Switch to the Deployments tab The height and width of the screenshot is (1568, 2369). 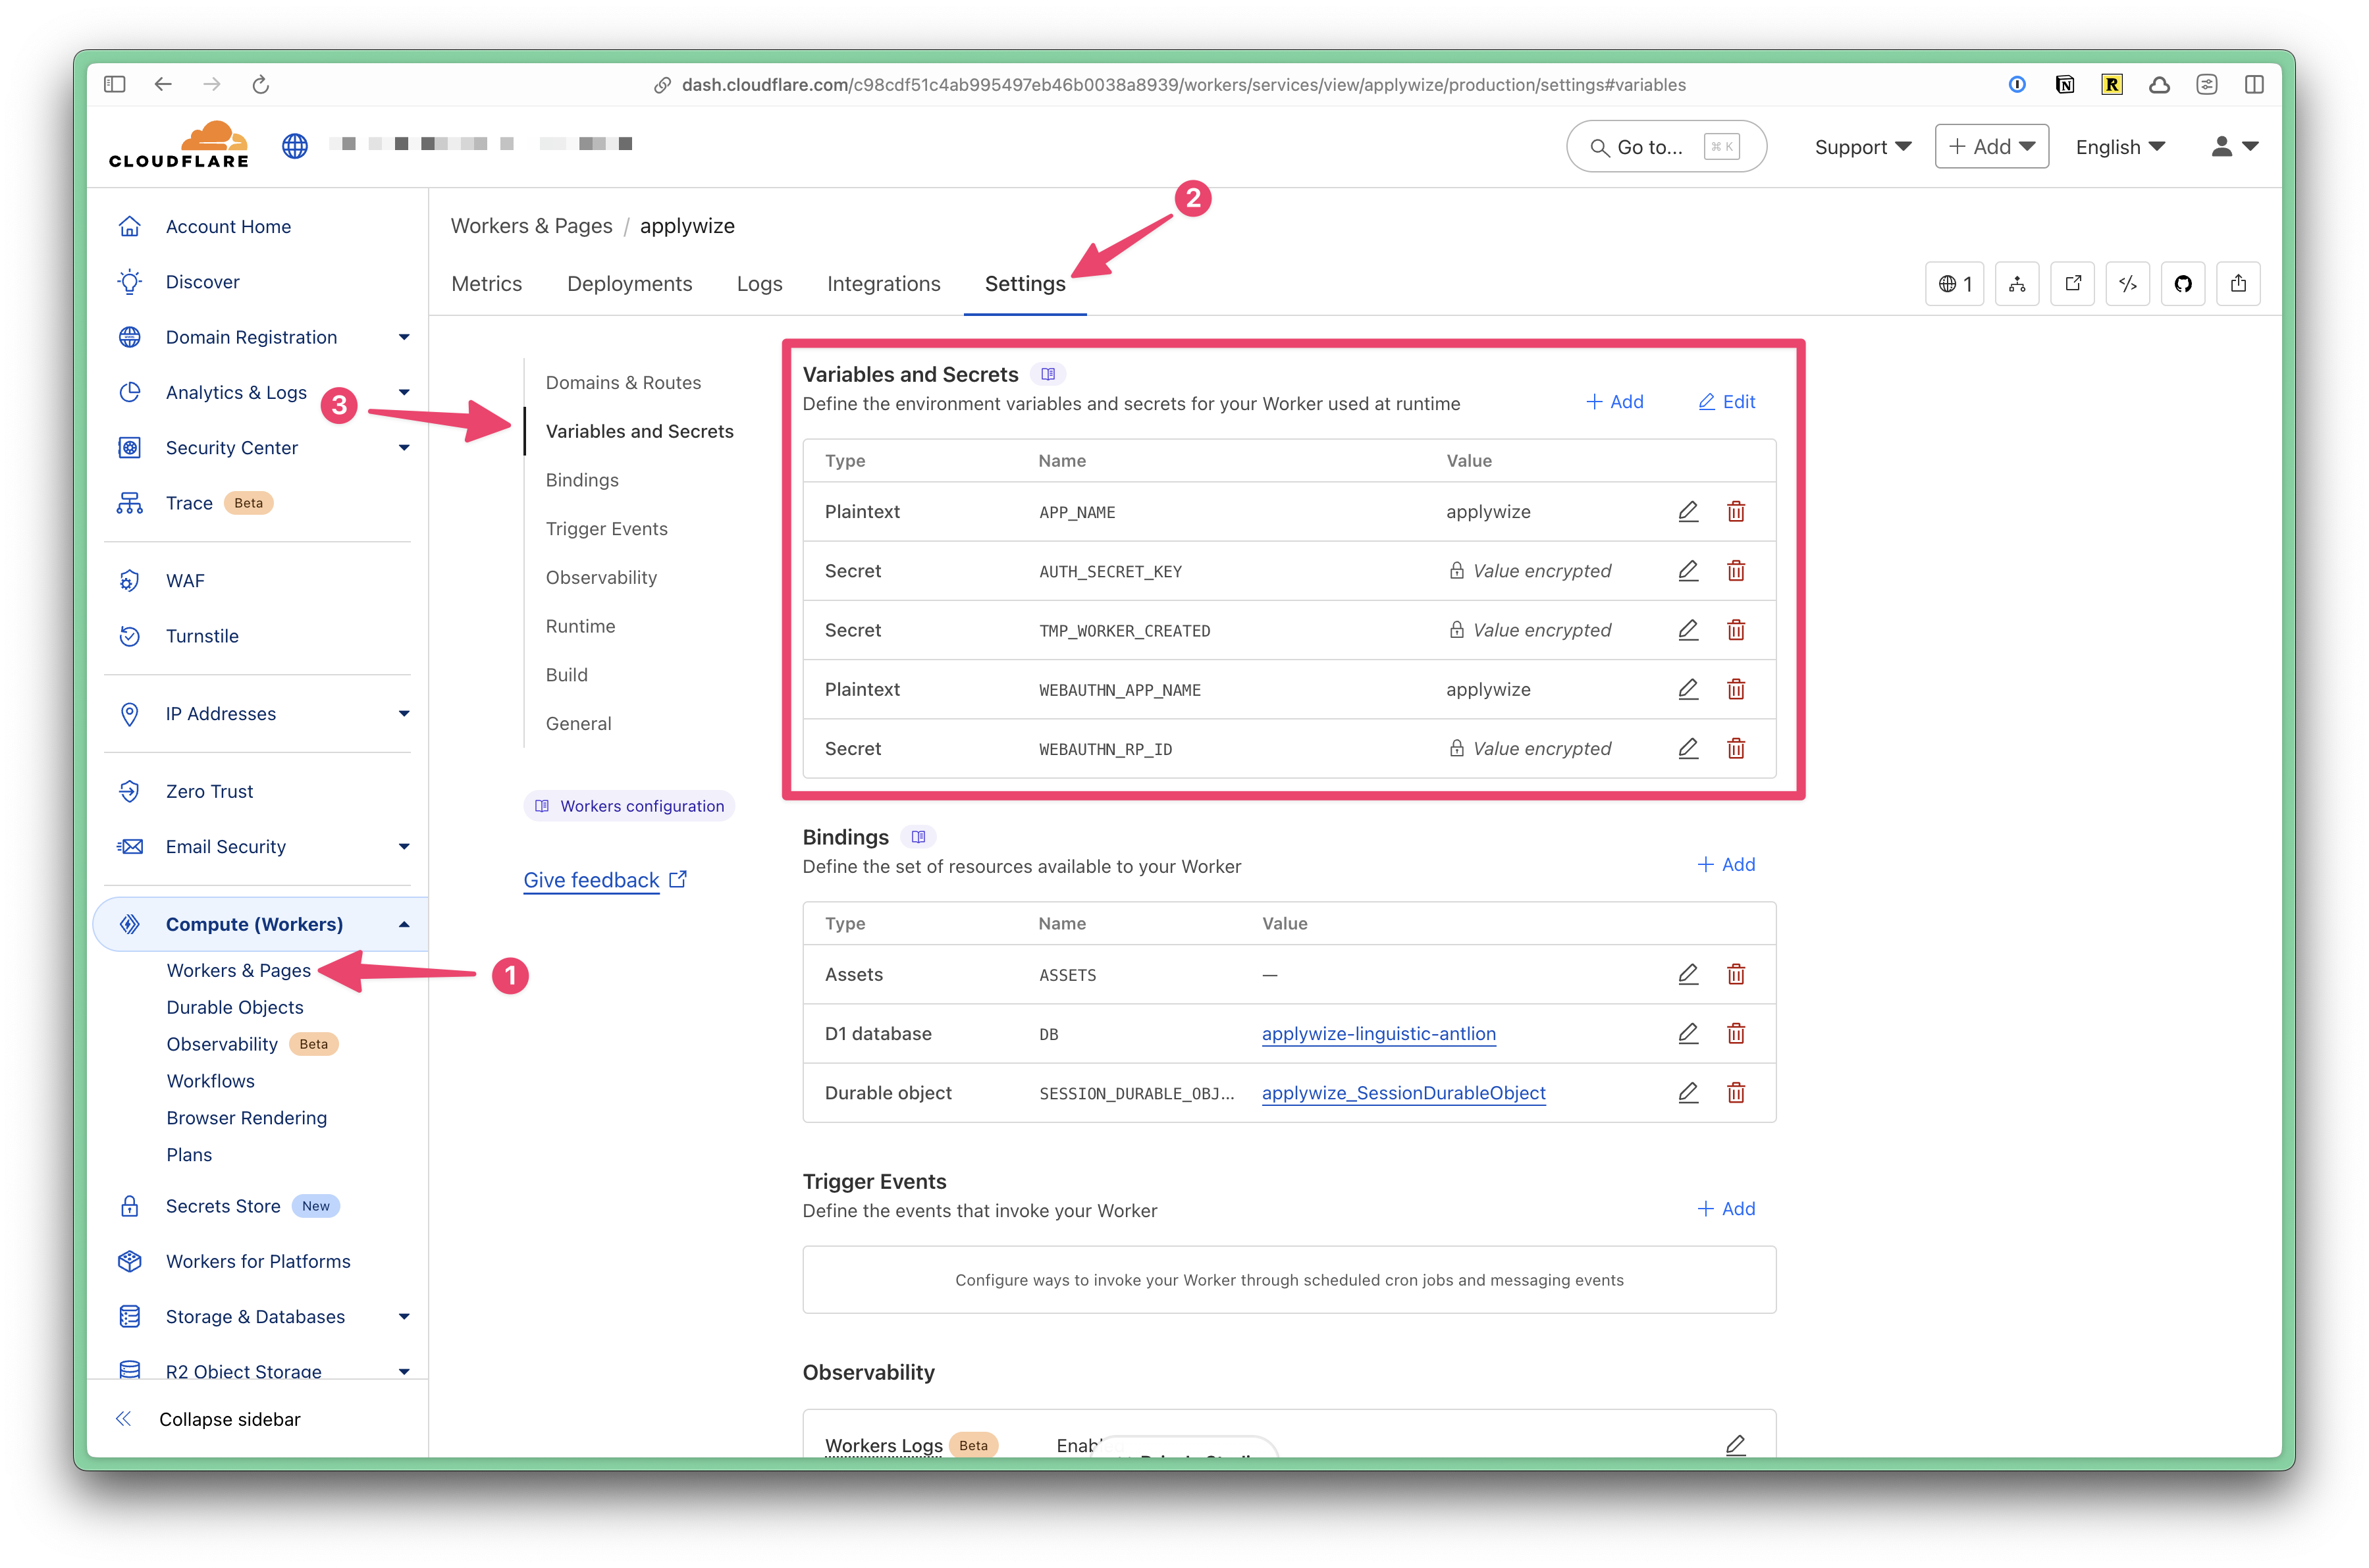629,284
